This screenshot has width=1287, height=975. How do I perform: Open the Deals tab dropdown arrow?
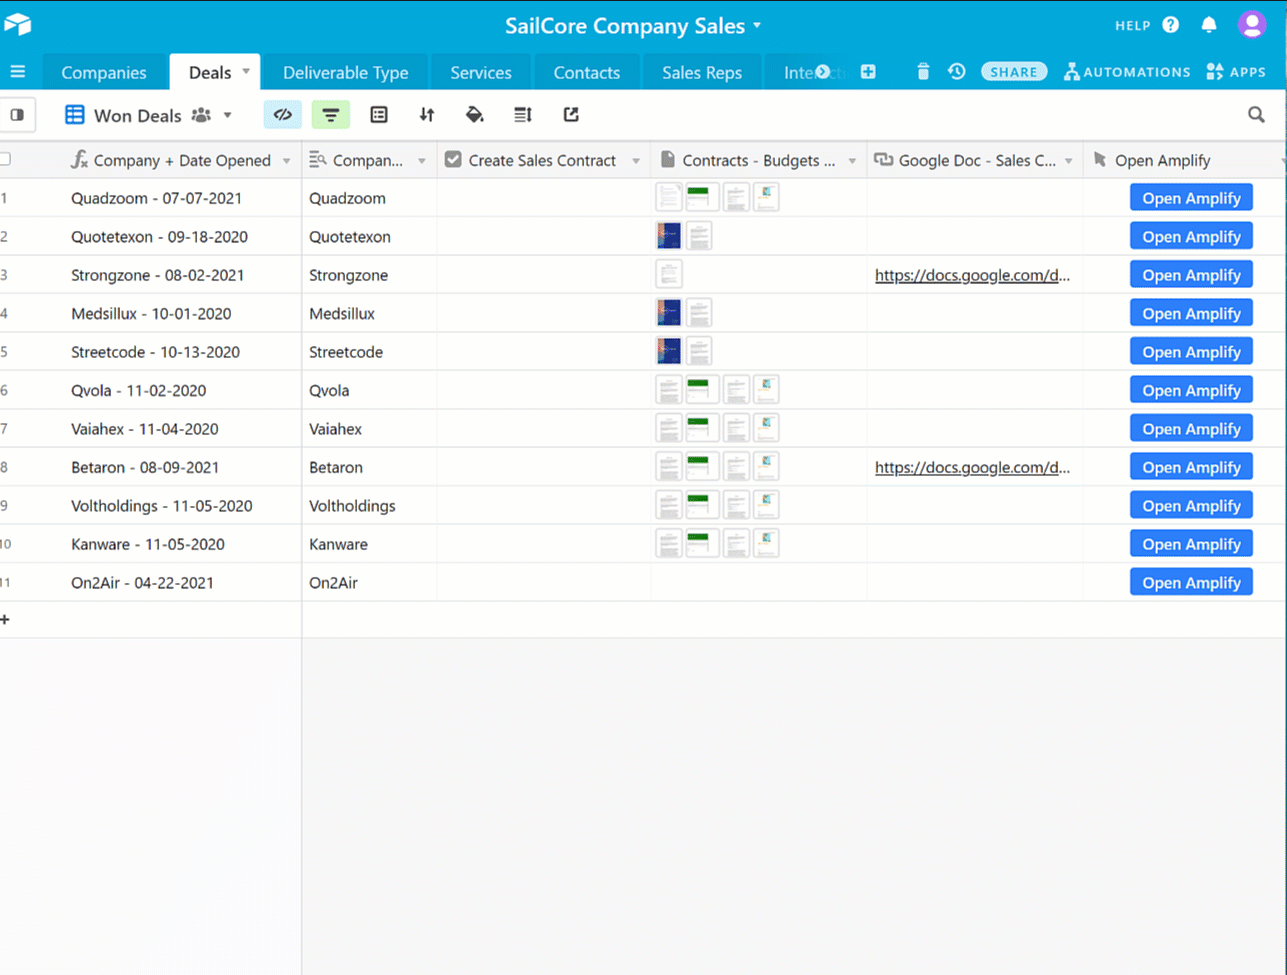[x=246, y=72]
